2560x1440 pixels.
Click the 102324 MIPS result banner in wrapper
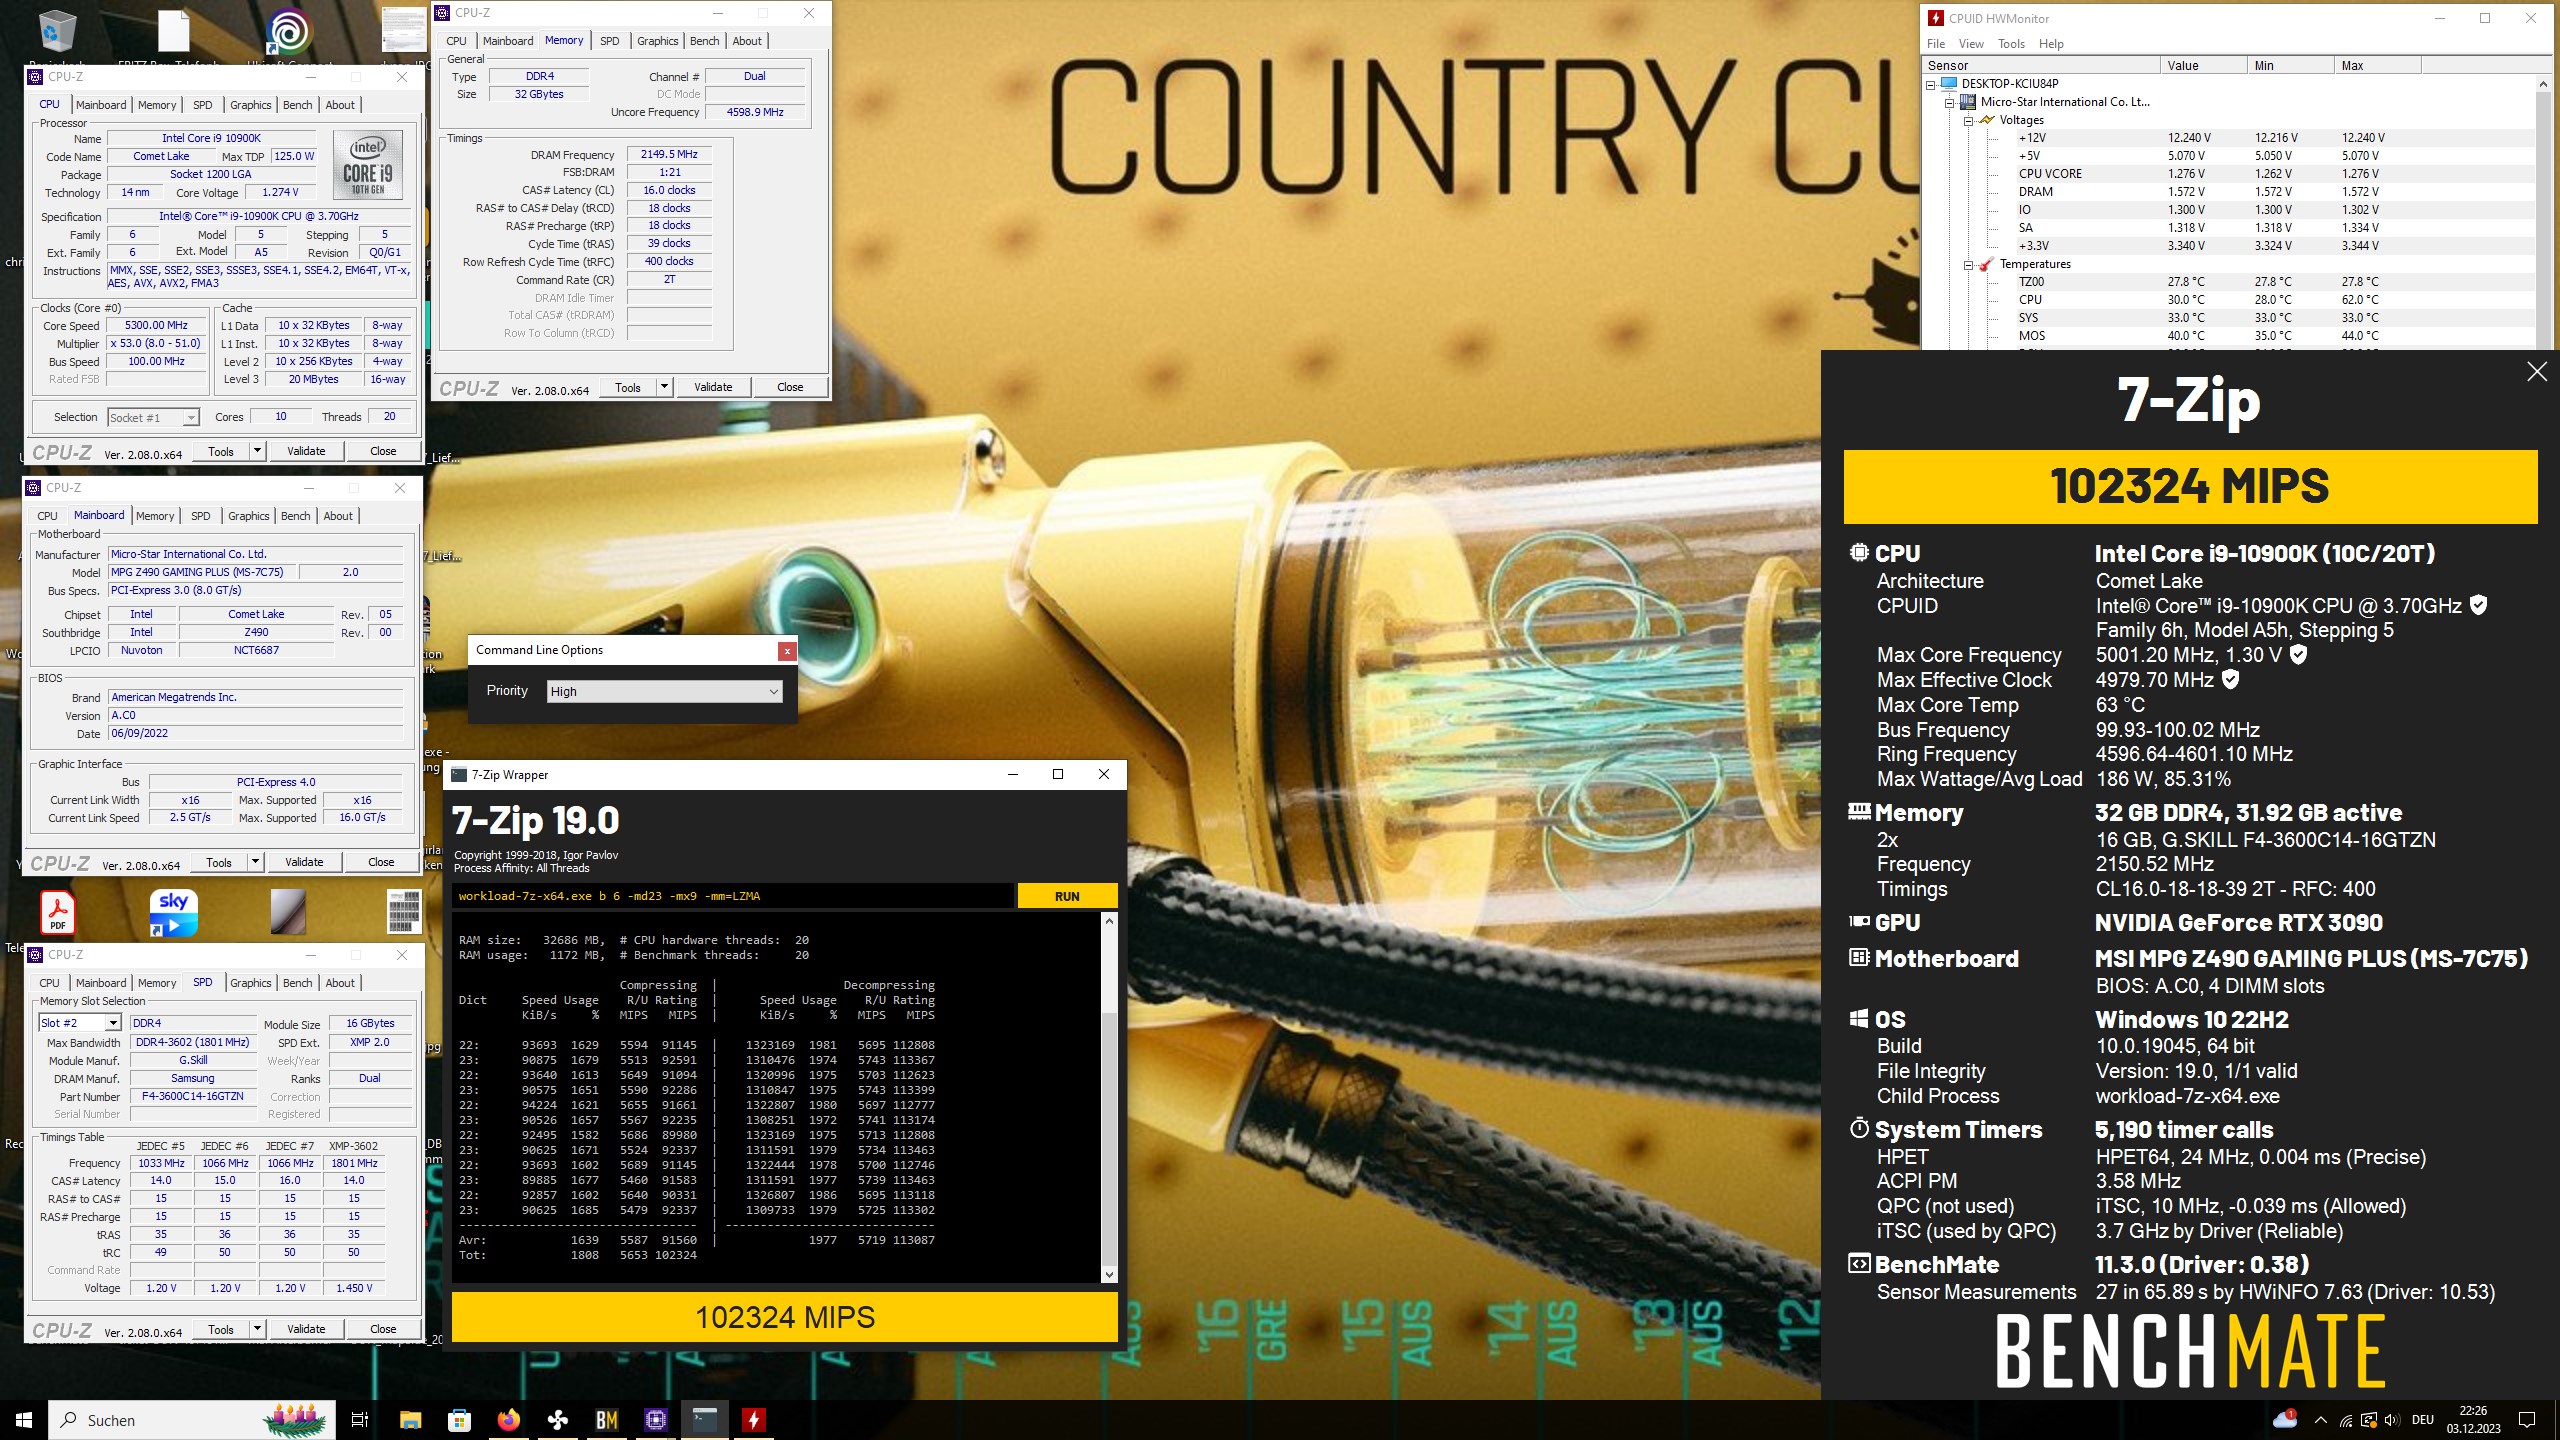click(x=785, y=1317)
